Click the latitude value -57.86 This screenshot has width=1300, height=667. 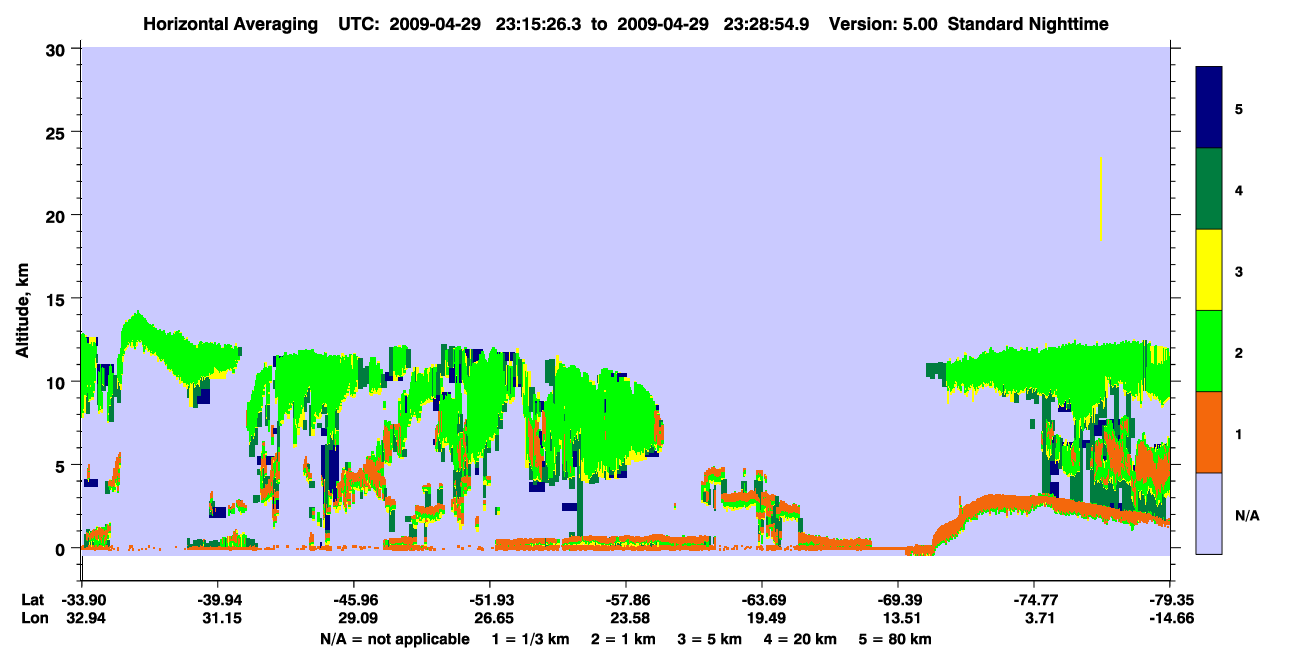(x=626, y=600)
